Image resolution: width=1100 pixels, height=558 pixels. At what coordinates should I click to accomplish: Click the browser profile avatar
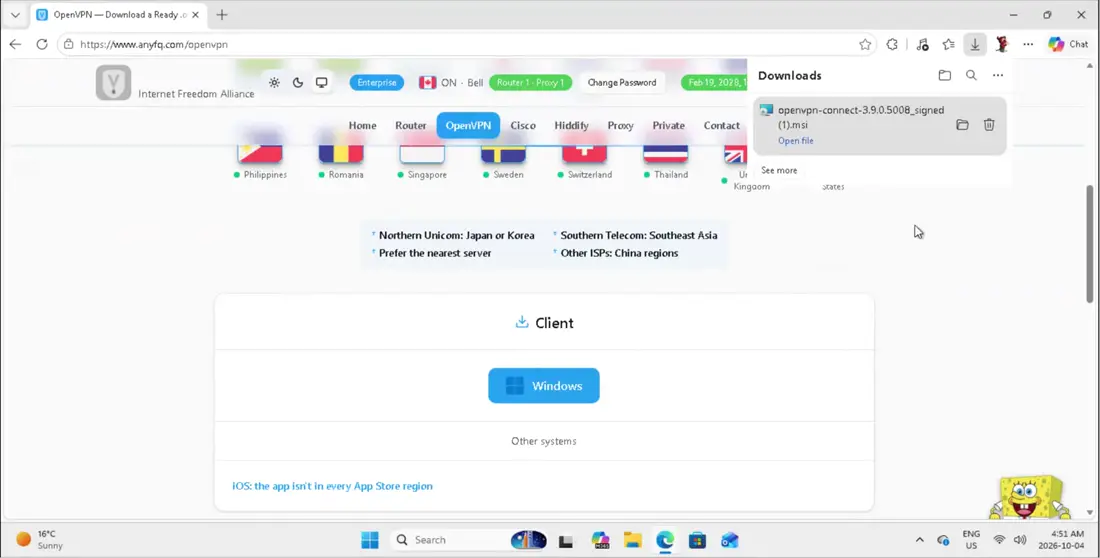click(x=1002, y=44)
